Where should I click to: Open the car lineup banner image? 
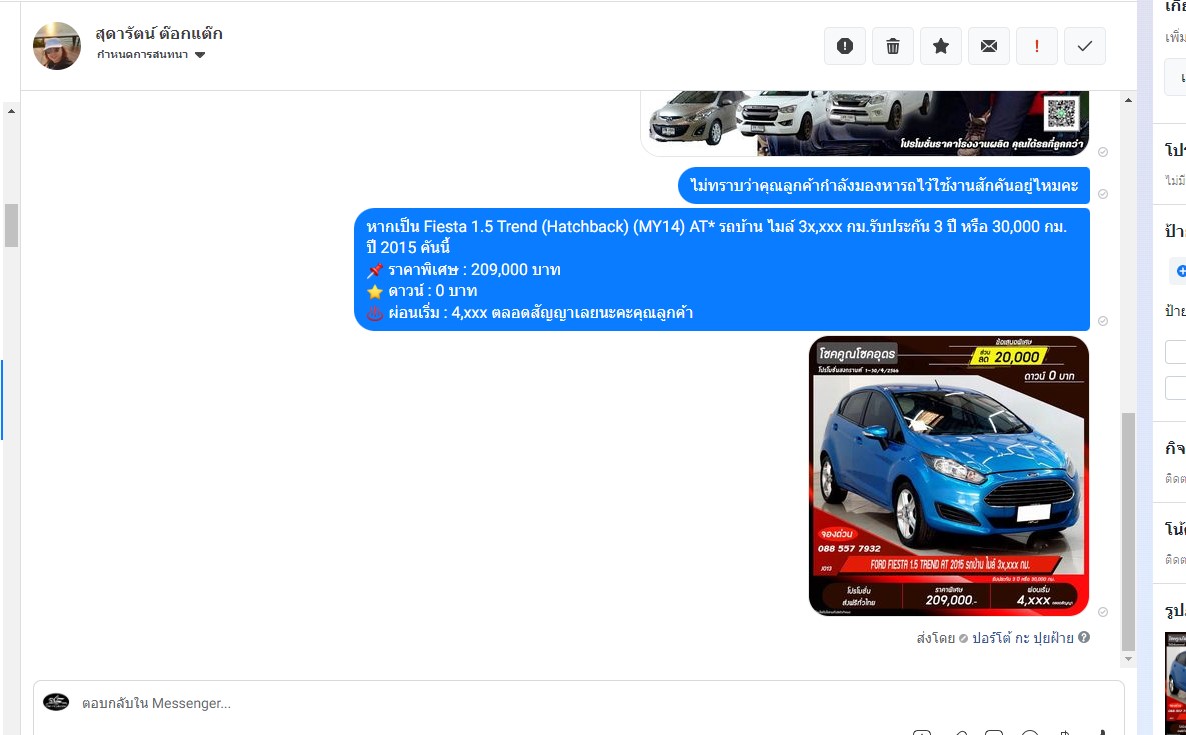pos(865,123)
